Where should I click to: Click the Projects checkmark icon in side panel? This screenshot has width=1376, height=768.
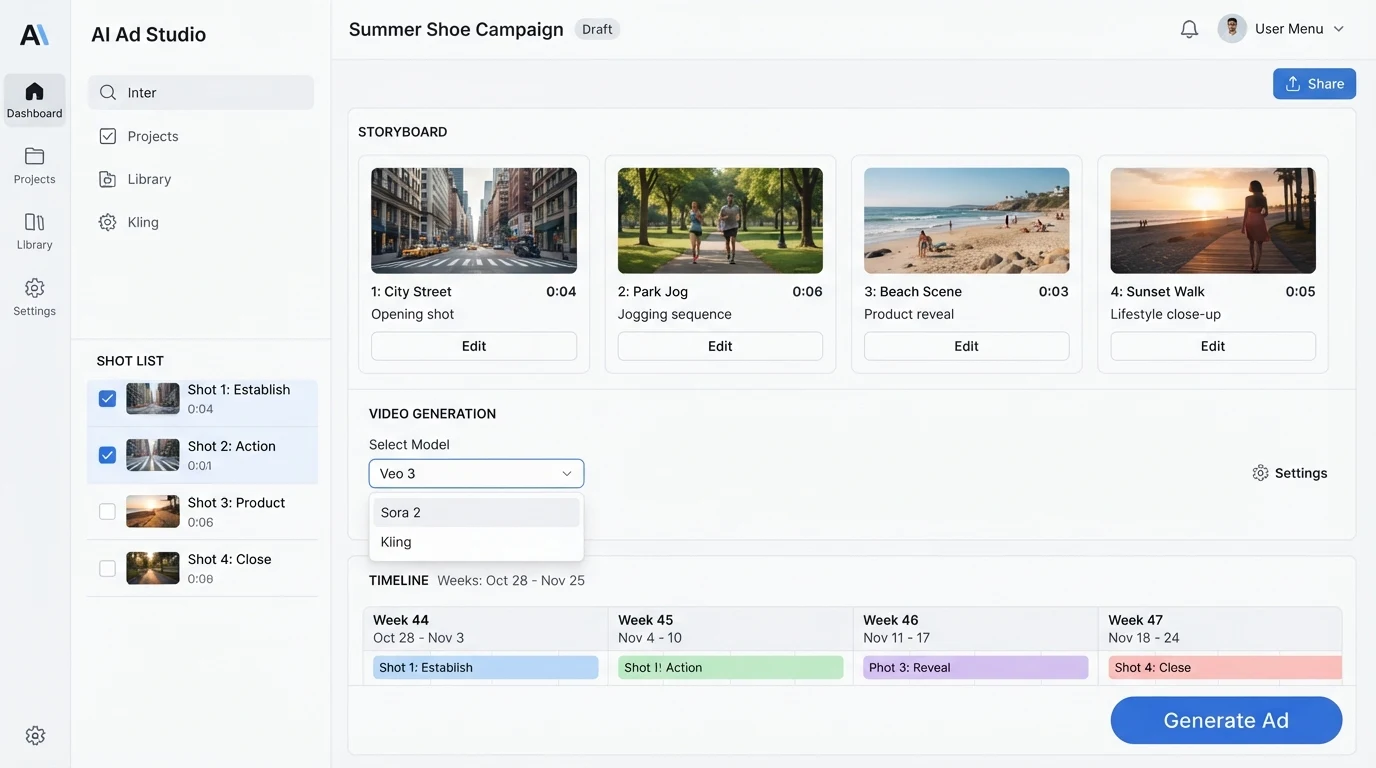[108, 136]
